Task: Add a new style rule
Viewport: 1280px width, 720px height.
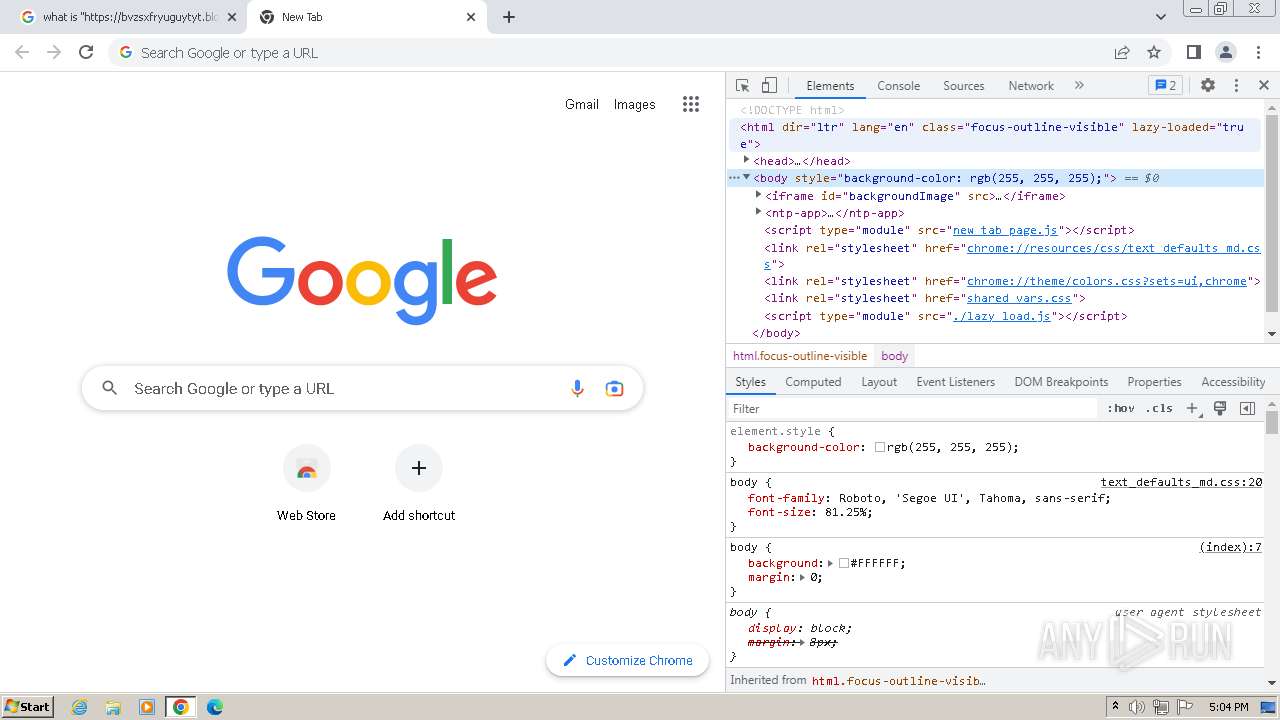Action: [x=1193, y=408]
